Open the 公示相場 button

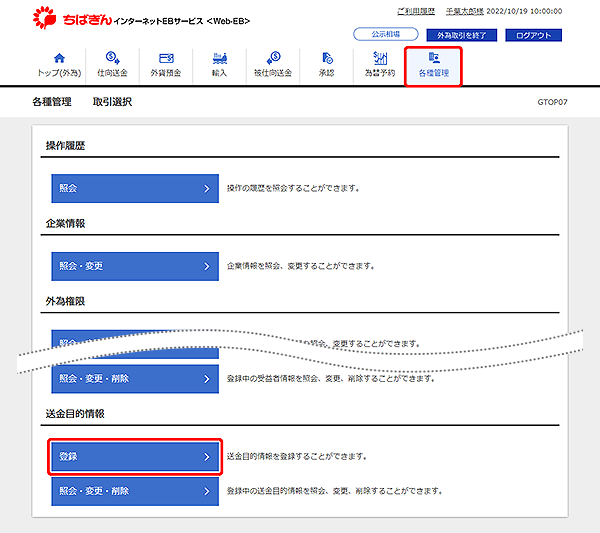(x=386, y=34)
